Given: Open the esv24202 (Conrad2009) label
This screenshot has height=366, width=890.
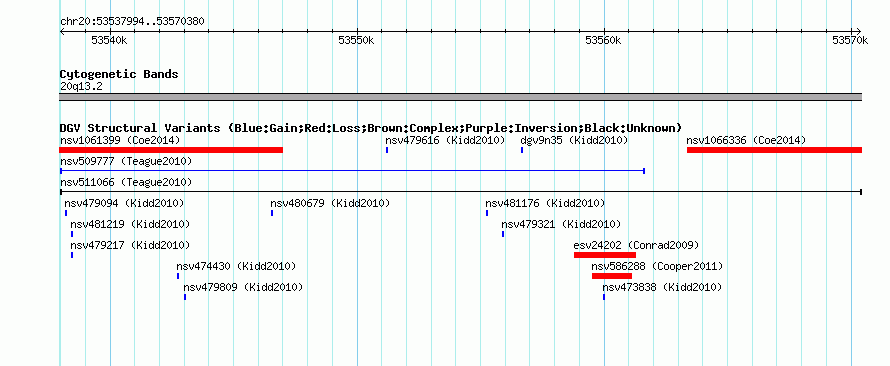Looking at the screenshot, I should (x=636, y=245).
